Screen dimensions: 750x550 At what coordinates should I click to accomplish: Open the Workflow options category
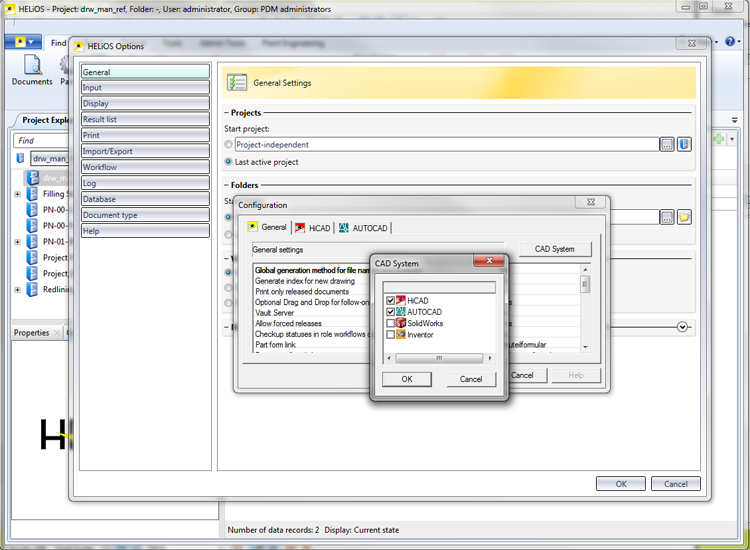(145, 167)
